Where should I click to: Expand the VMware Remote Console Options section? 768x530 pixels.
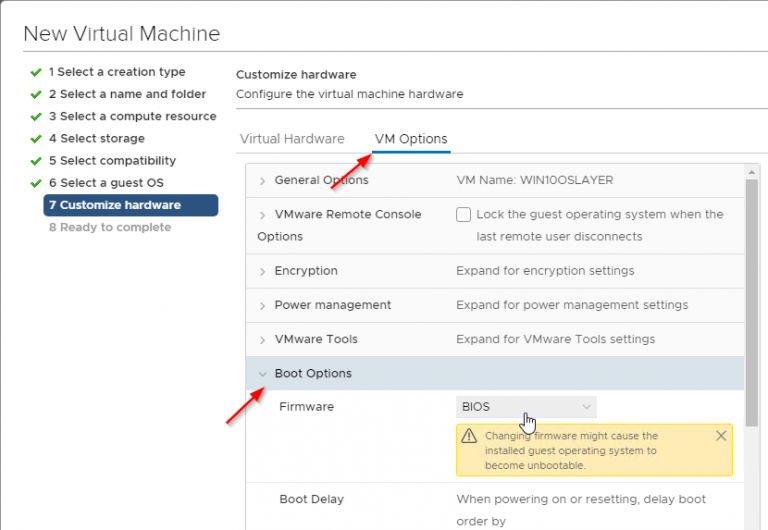(x=262, y=215)
